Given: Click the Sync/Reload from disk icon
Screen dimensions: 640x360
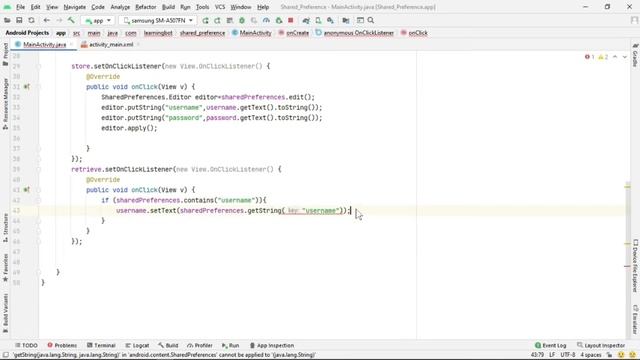Looking at the screenshot, I should pyautogui.click(x=31, y=20).
